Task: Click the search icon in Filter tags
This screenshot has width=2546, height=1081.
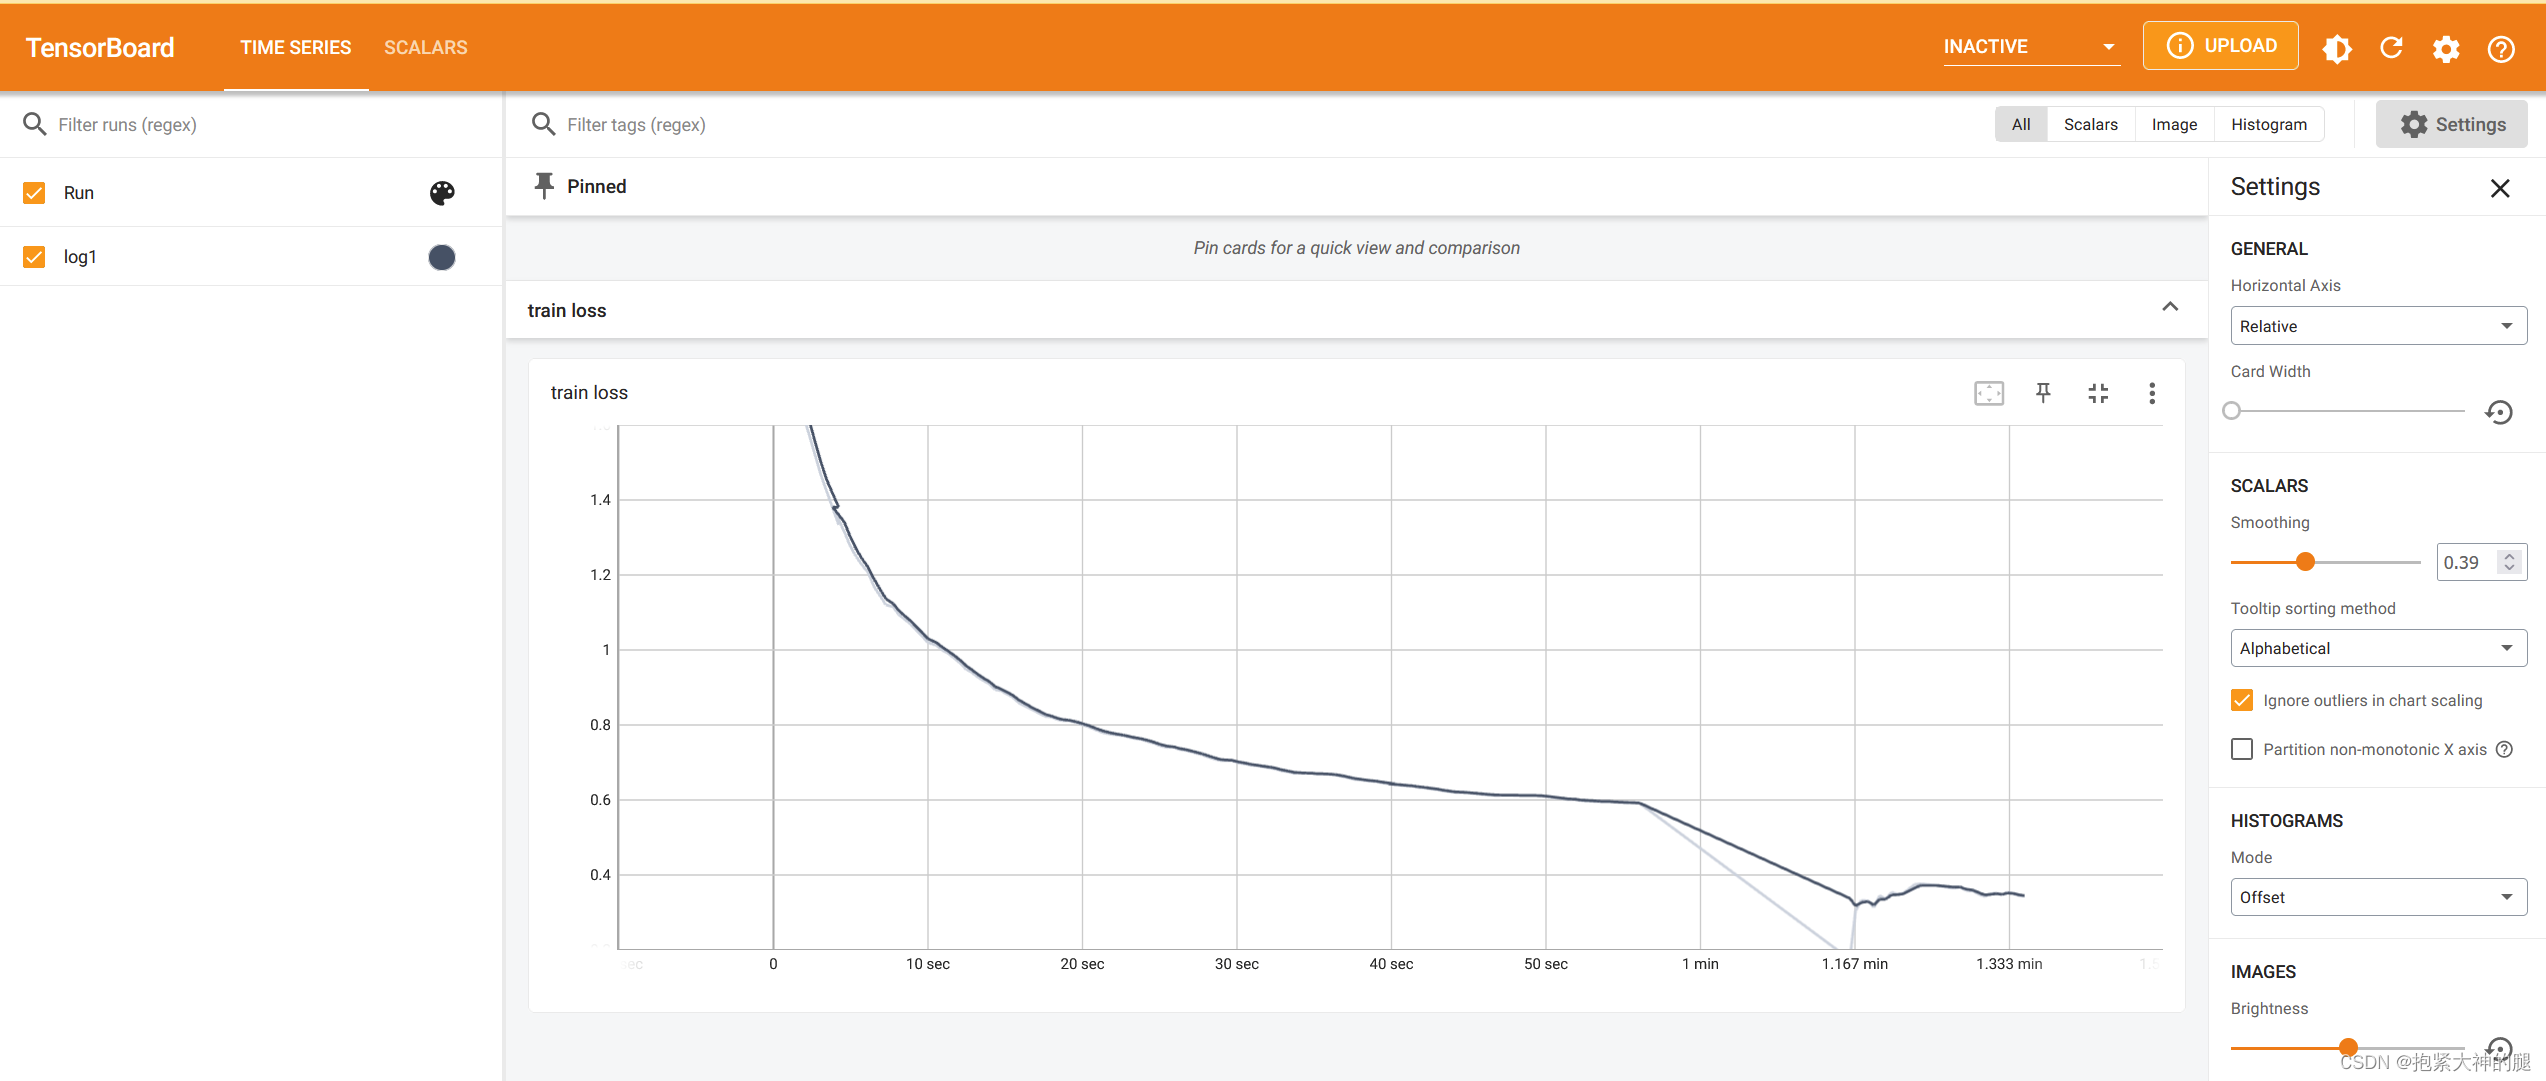Action: [x=543, y=124]
